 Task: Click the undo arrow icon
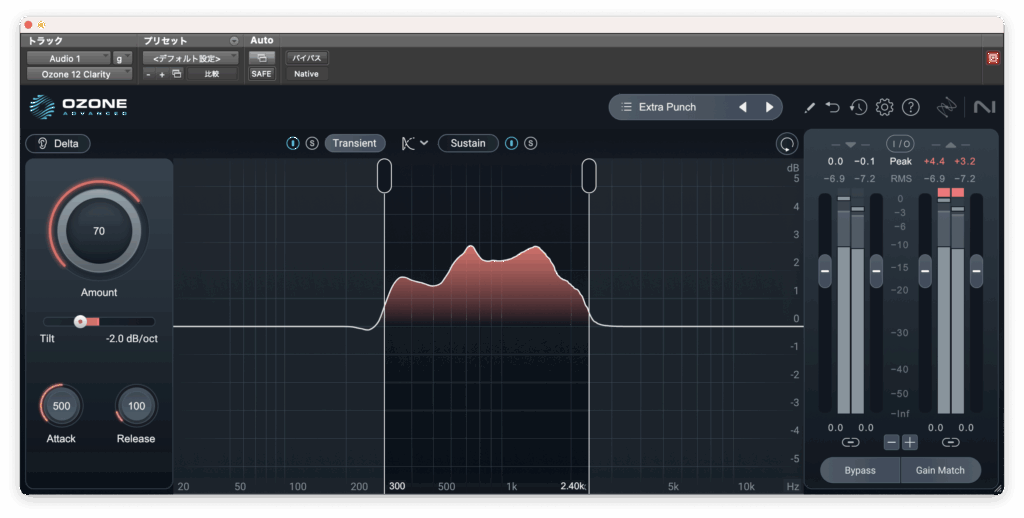(833, 107)
